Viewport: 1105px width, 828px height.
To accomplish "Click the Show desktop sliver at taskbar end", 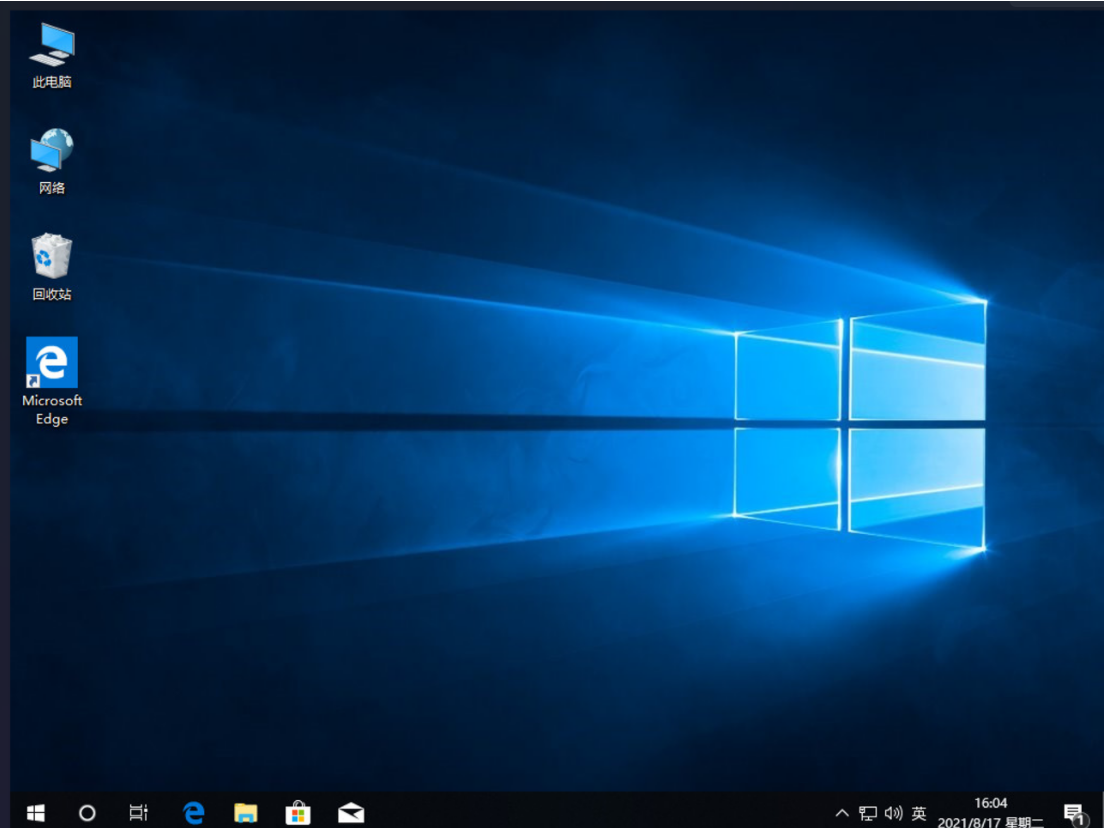I will point(1101,812).
